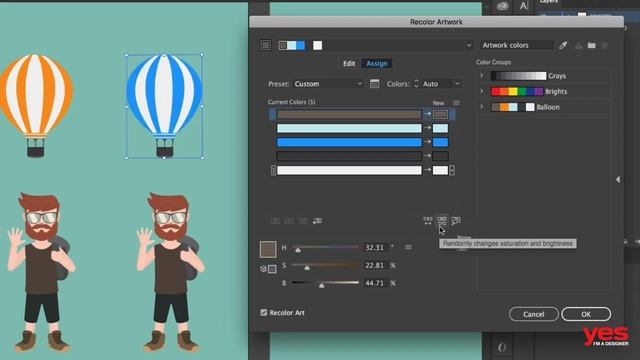The height and width of the screenshot is (360, 640).
Task: Toggle the Recolor Art checkbox
Action: [264, 313]
